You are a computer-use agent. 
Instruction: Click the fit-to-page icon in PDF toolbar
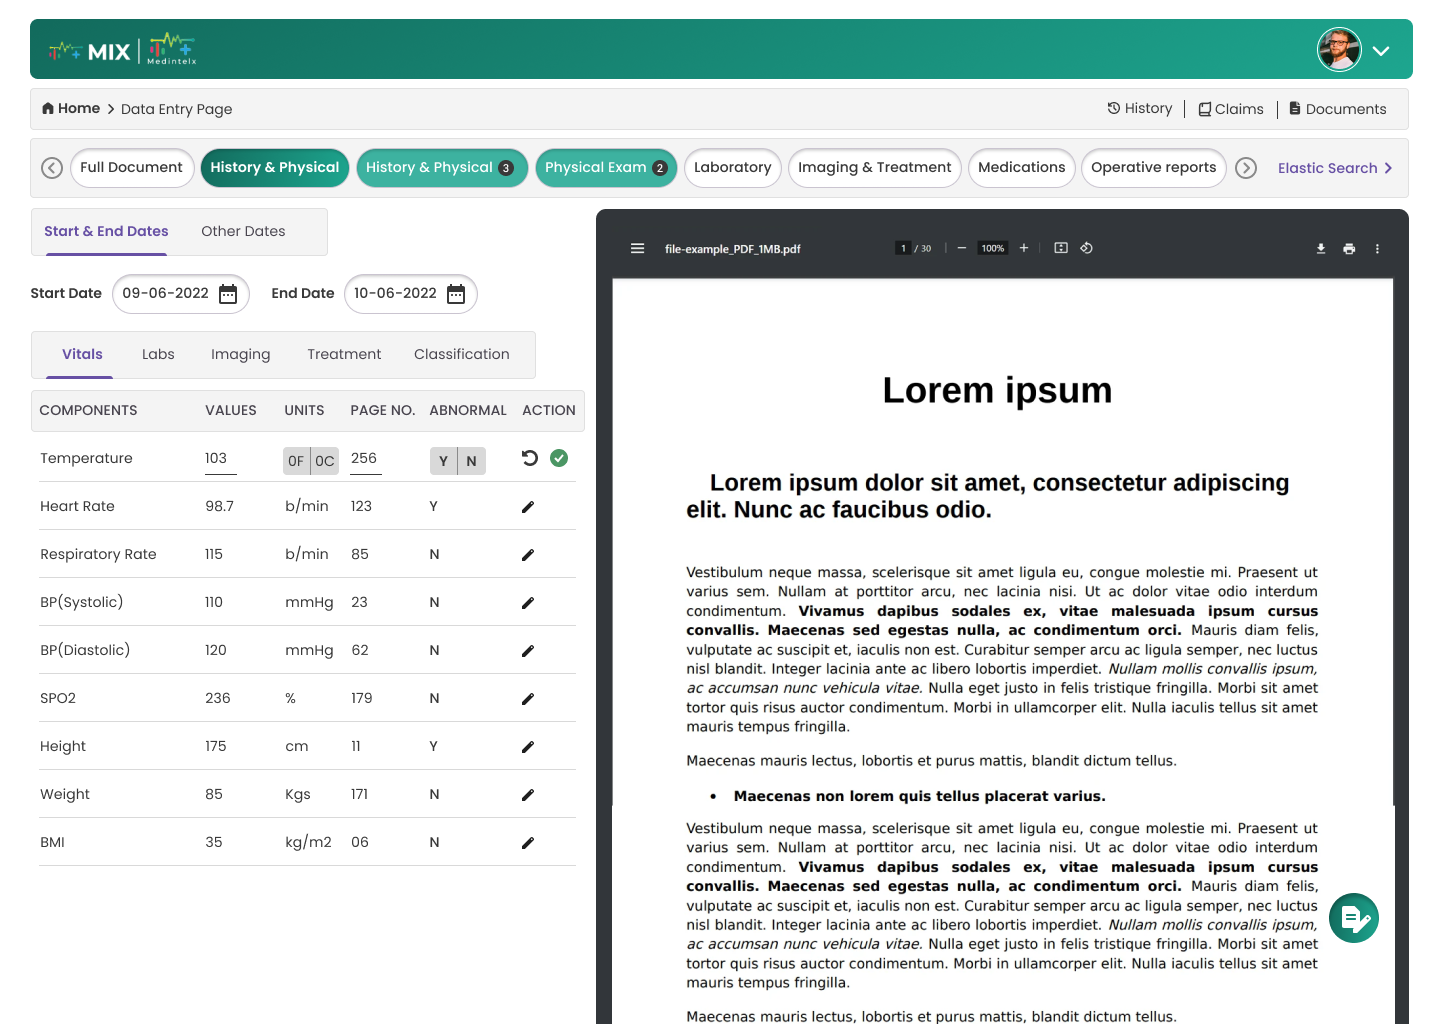1061,248
